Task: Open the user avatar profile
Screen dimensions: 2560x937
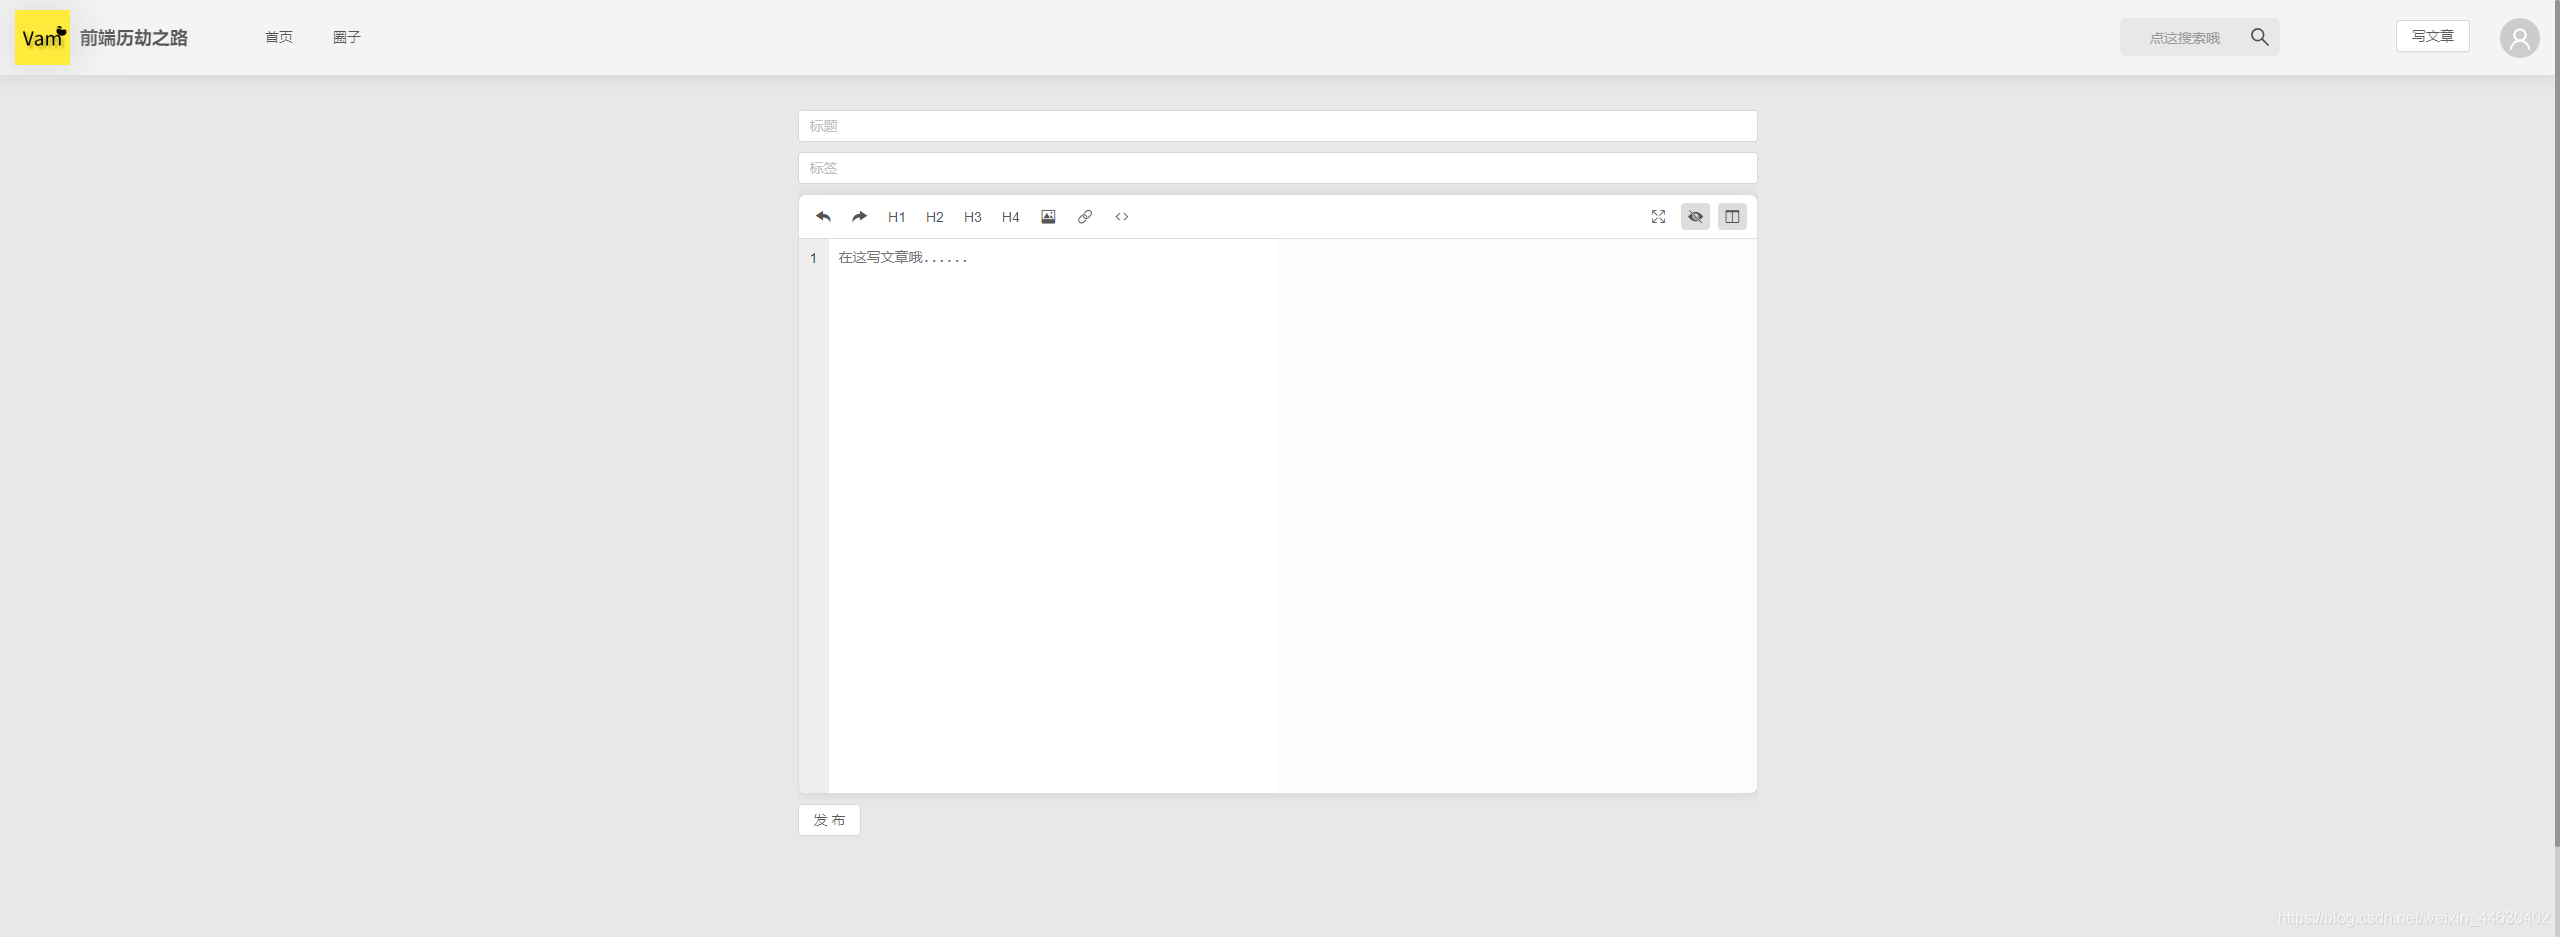Action: 2519,38
